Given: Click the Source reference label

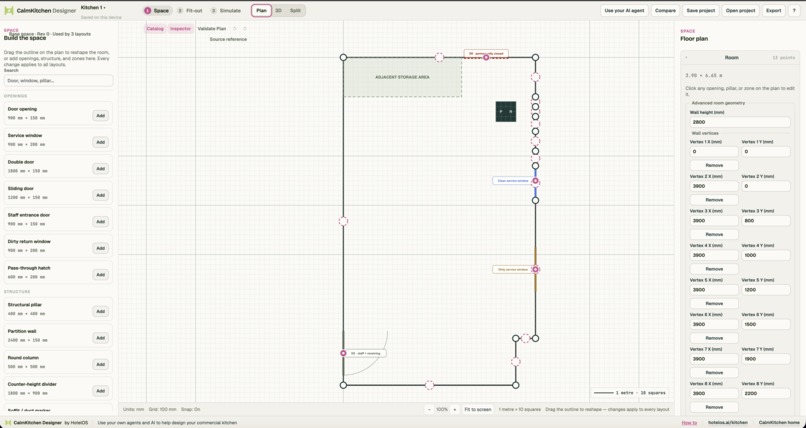Looking at the screenshot, I should (228, 39).
